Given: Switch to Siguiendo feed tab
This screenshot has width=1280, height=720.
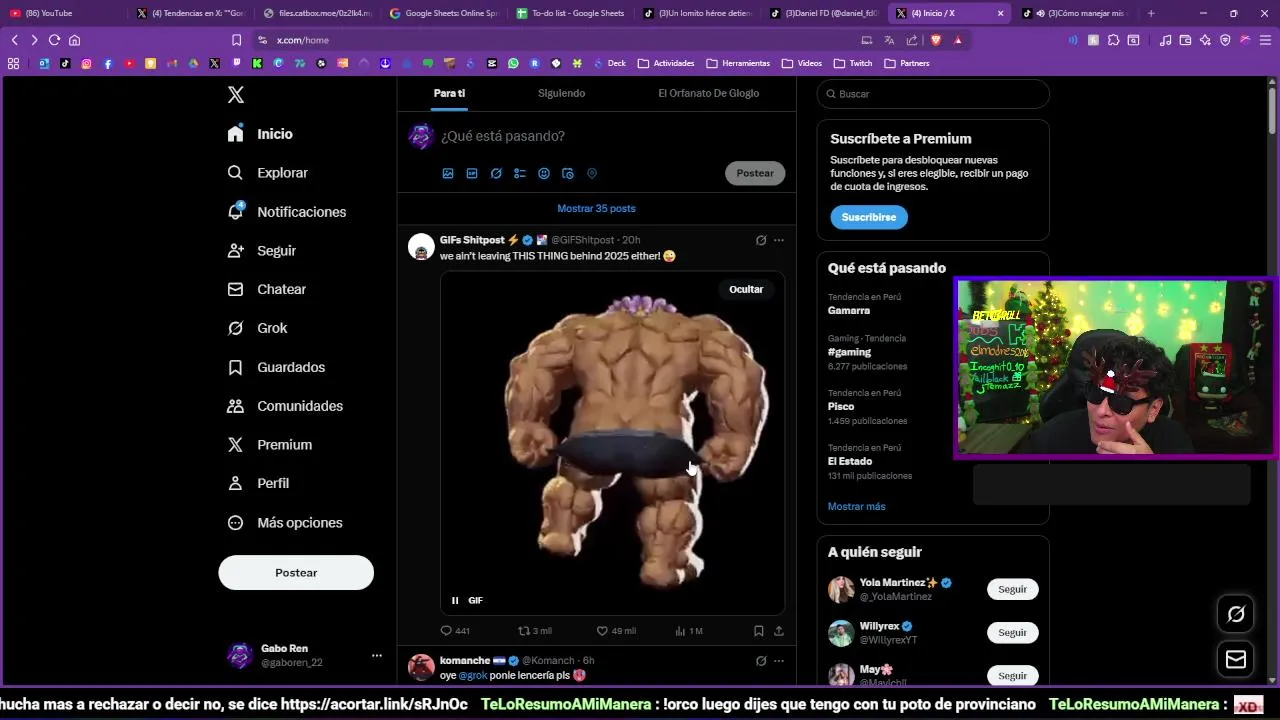Looking at the screenshot, I should [x=561, y=93].
